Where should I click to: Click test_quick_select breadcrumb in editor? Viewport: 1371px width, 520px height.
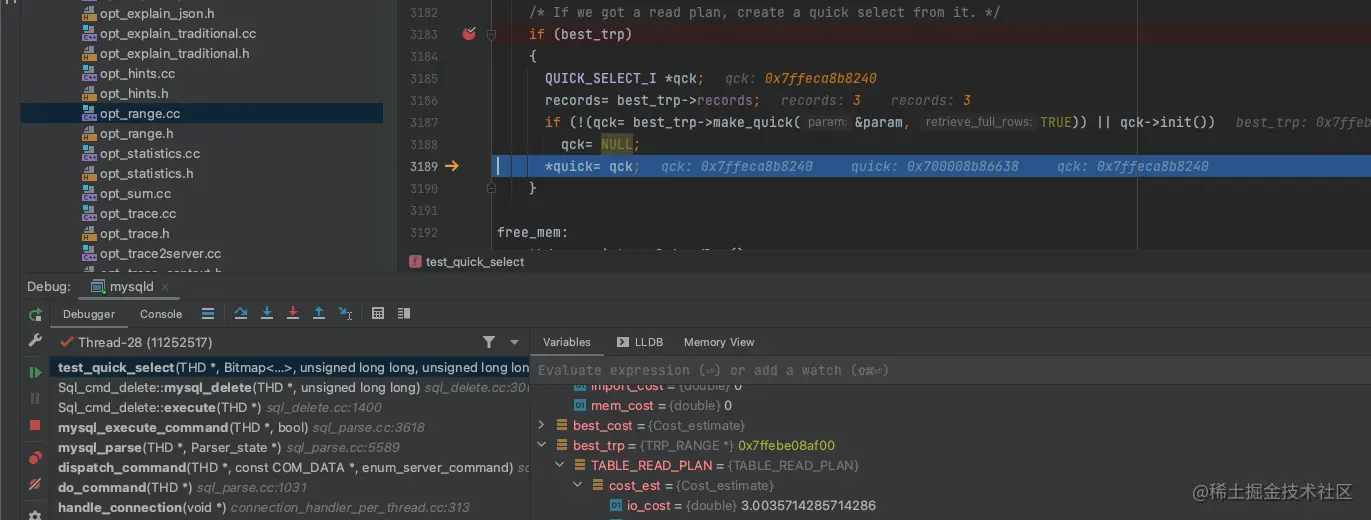(x=475, y=262)
